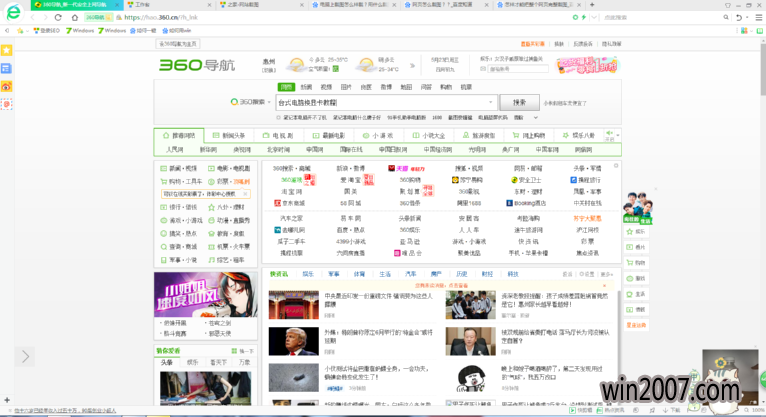Viewport: 766px width, 417px height.
Task: Open the 淘宝网 link
Action: click(x=291, y=192)
